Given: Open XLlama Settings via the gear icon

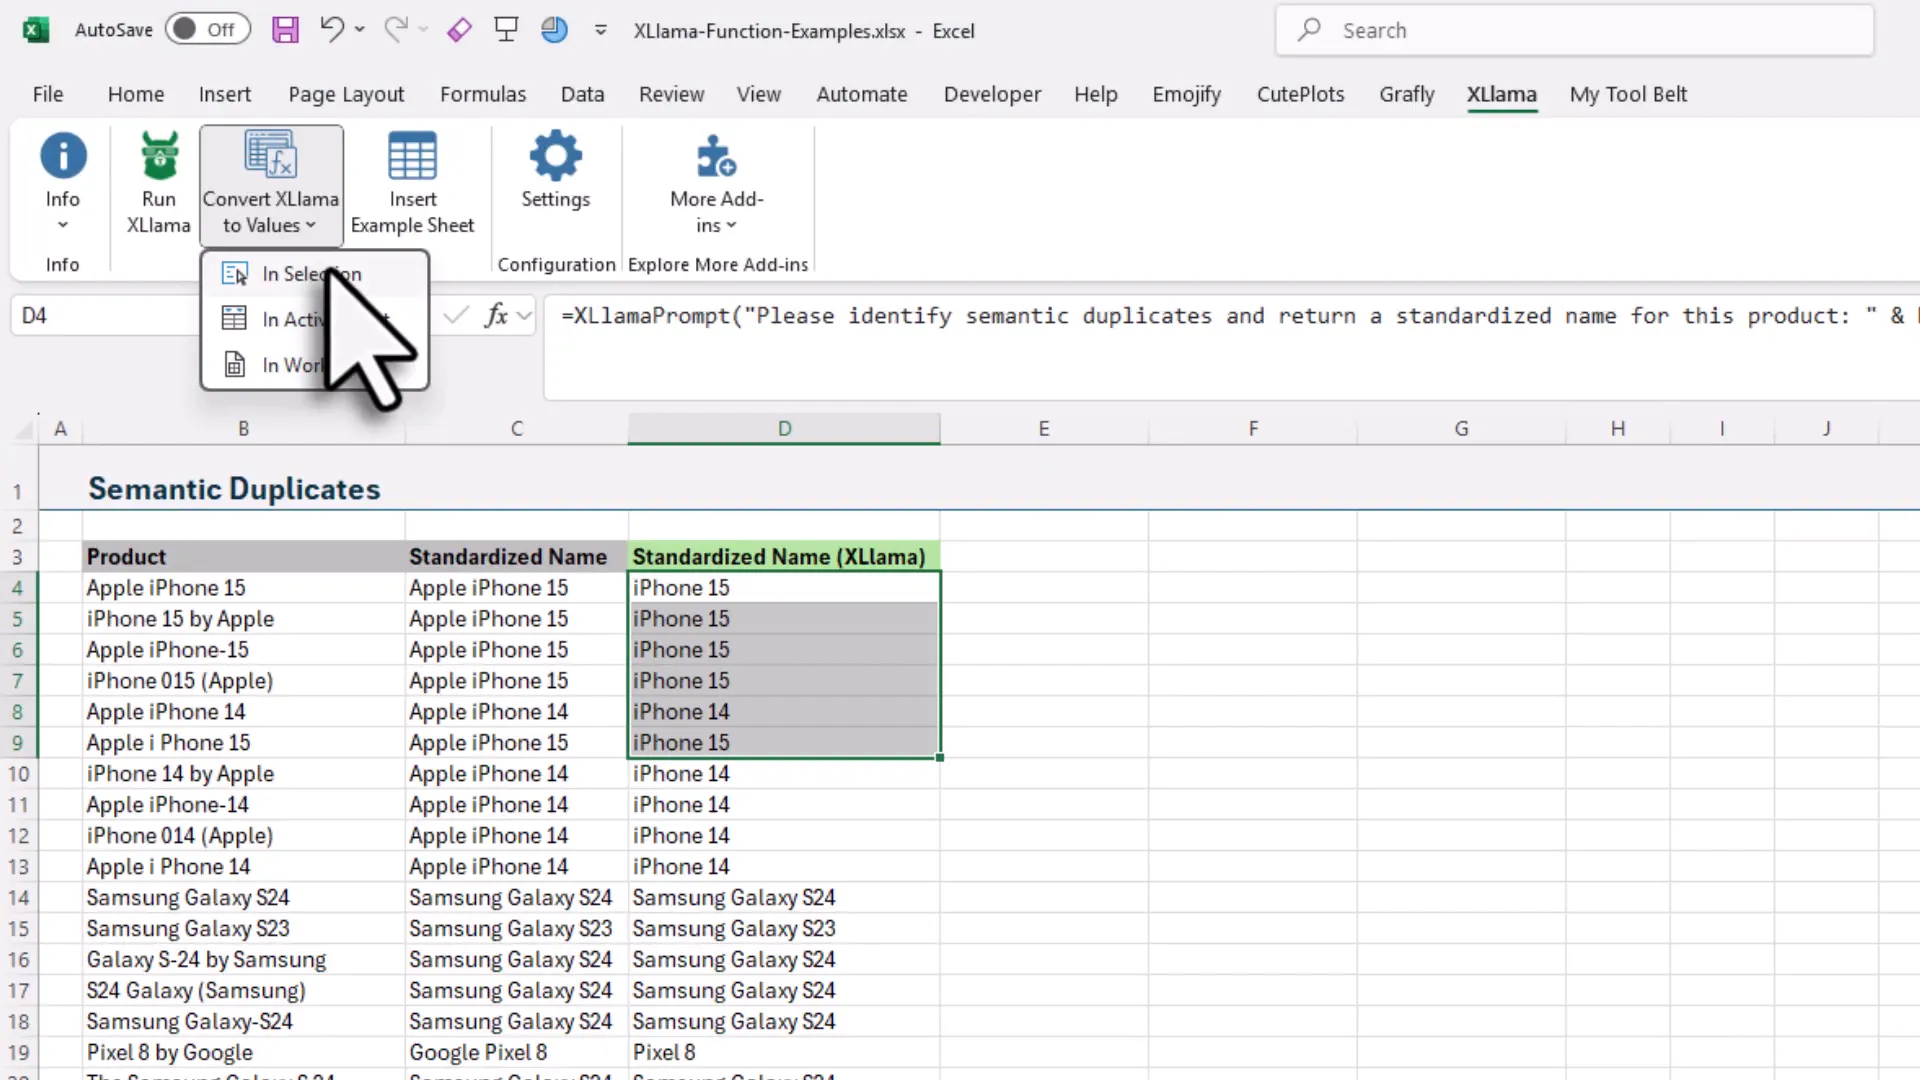Looking at the screenshot, I should tap(555, 155).
